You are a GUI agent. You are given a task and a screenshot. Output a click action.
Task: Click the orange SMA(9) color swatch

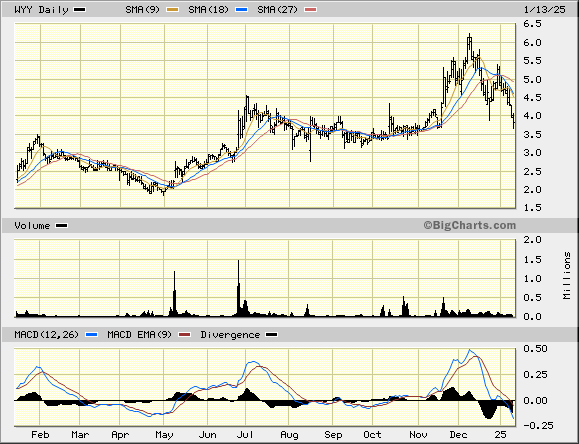pos(172,10)
